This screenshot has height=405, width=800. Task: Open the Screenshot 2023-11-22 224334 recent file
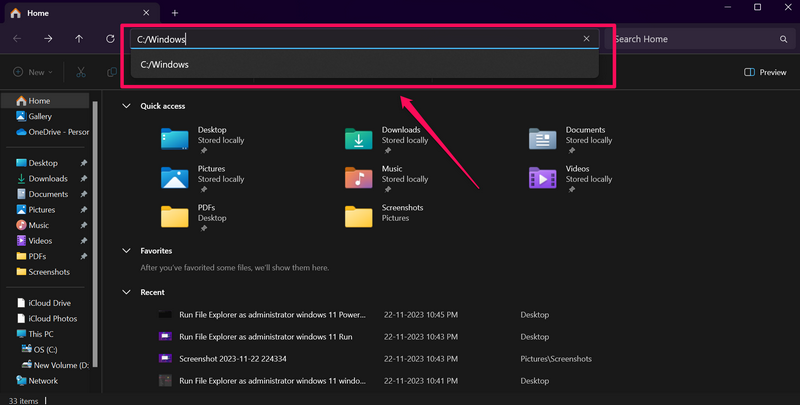[x=232, y=358]
